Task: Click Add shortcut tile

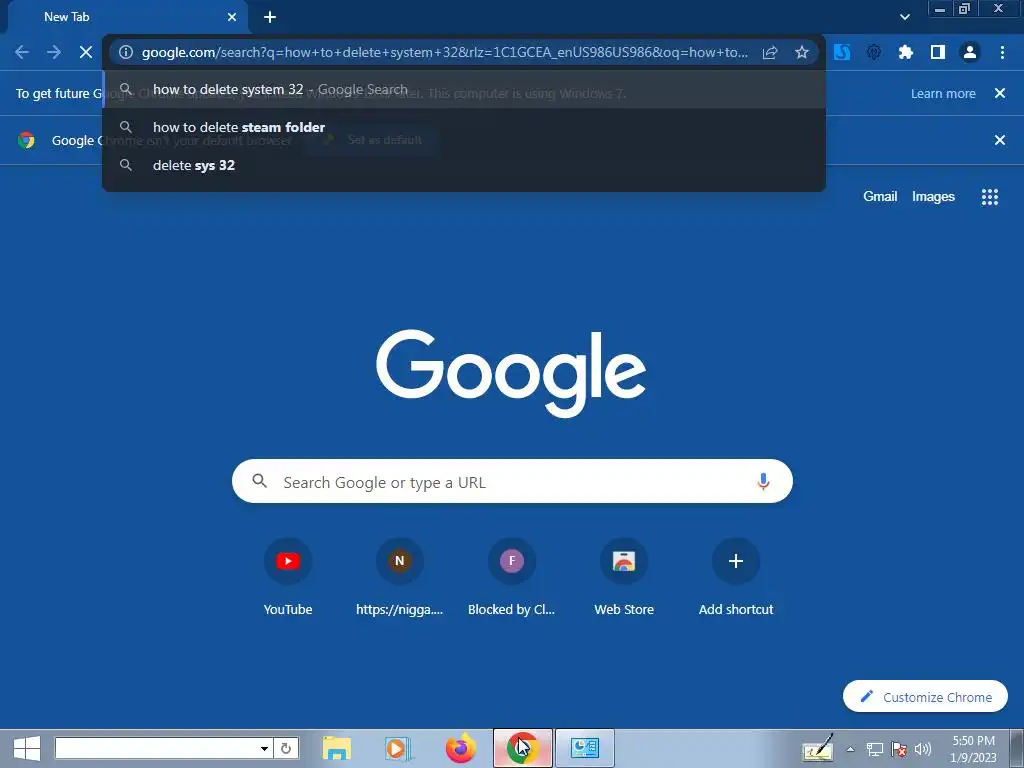Action: click(736, 579)
